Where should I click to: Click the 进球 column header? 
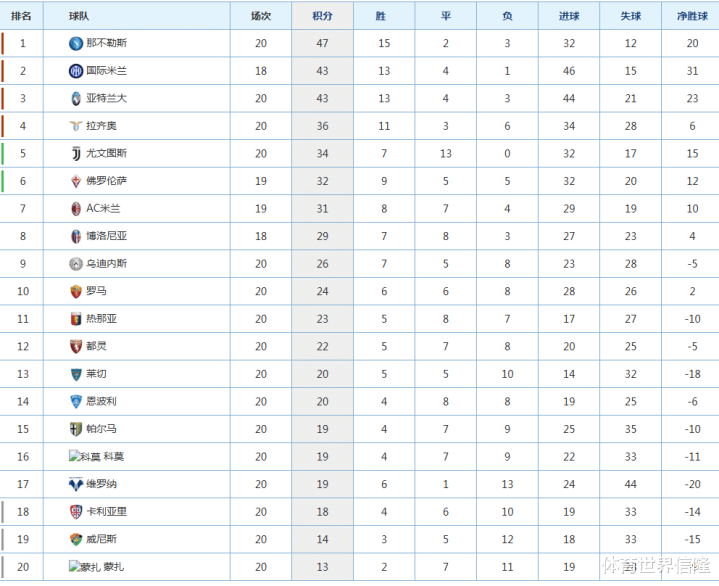tap(570, 16)
